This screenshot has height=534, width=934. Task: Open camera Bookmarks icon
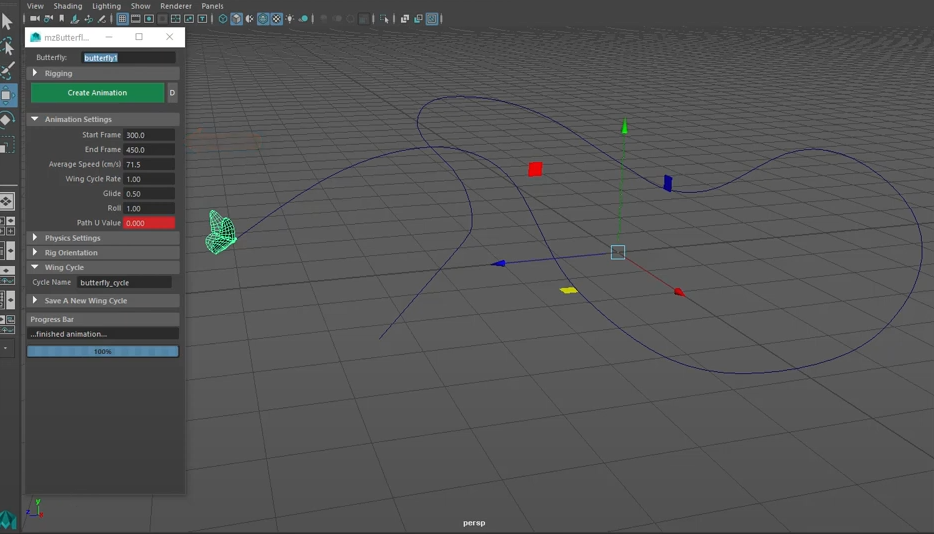[61, 18]
